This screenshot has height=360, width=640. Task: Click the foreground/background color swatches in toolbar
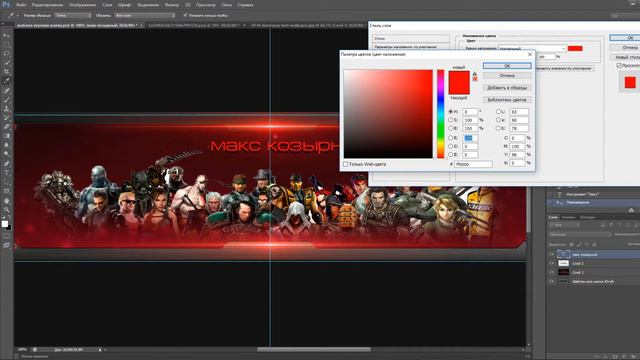[6, 224]
